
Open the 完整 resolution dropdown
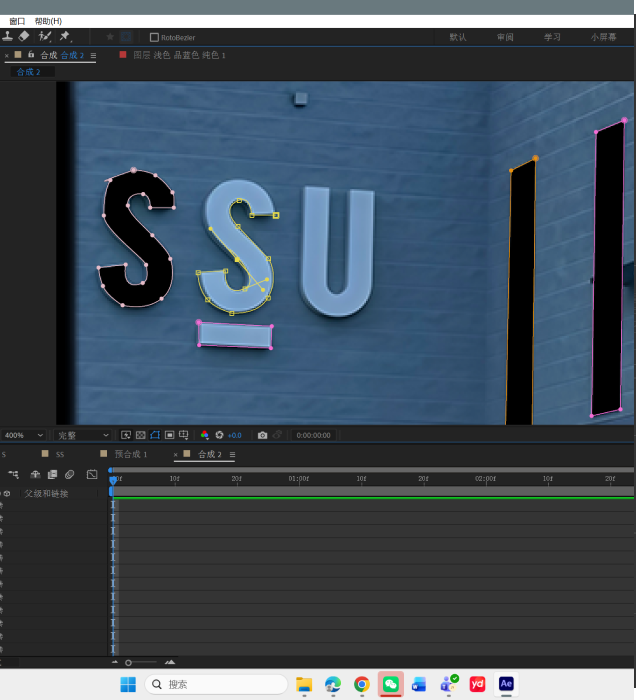pos(83,435)
